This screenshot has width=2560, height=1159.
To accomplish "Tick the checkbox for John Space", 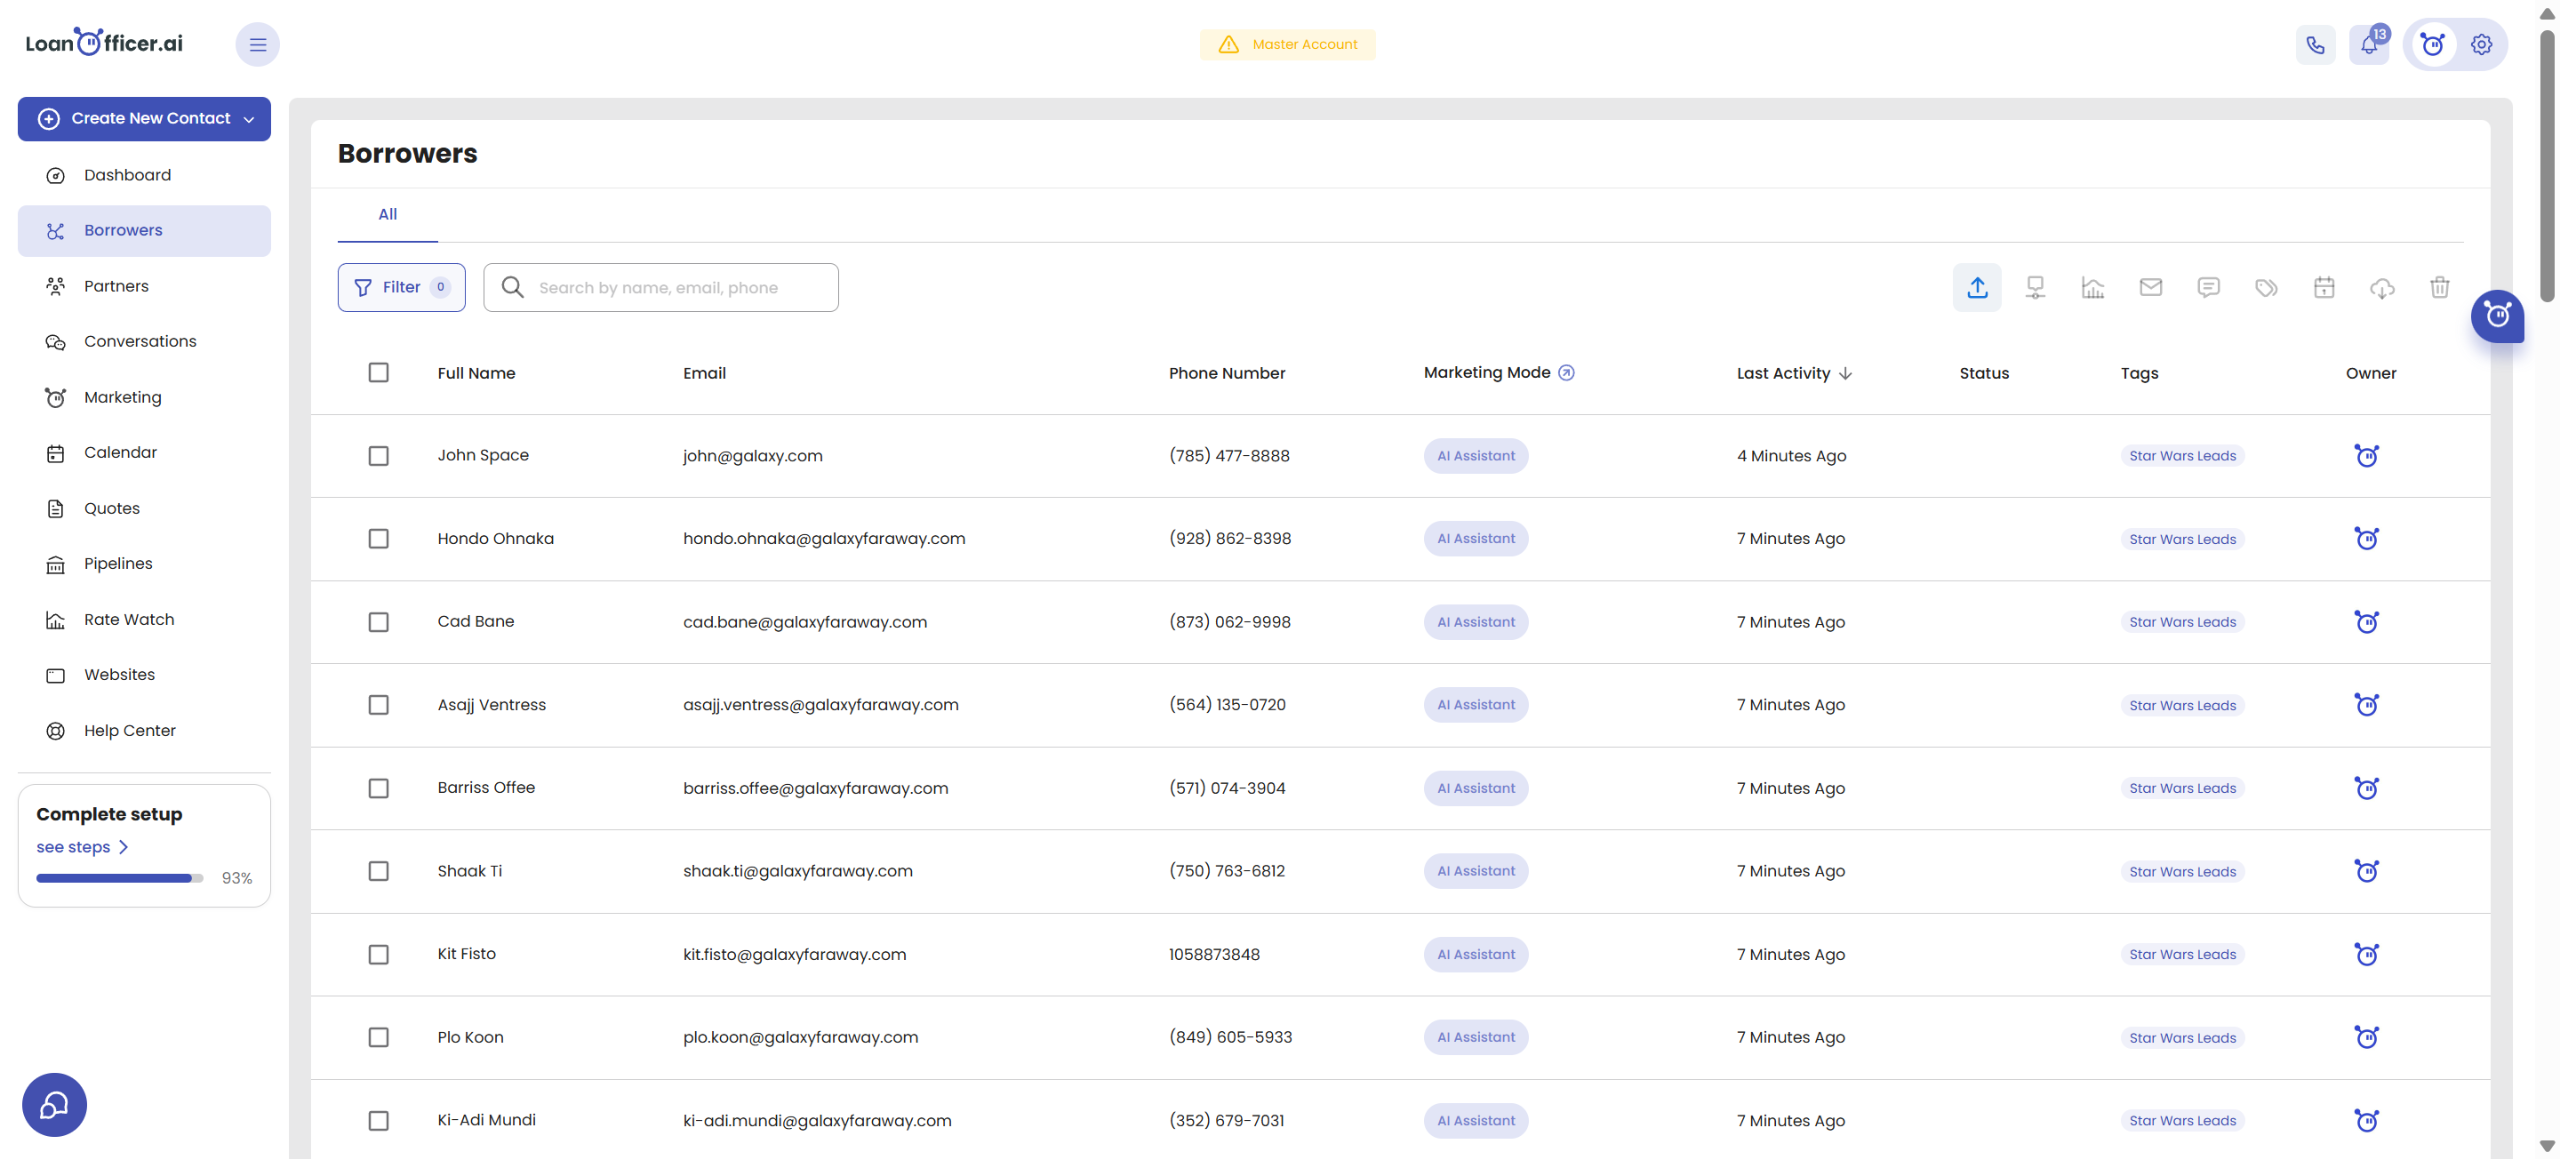I will click(378, 456).
